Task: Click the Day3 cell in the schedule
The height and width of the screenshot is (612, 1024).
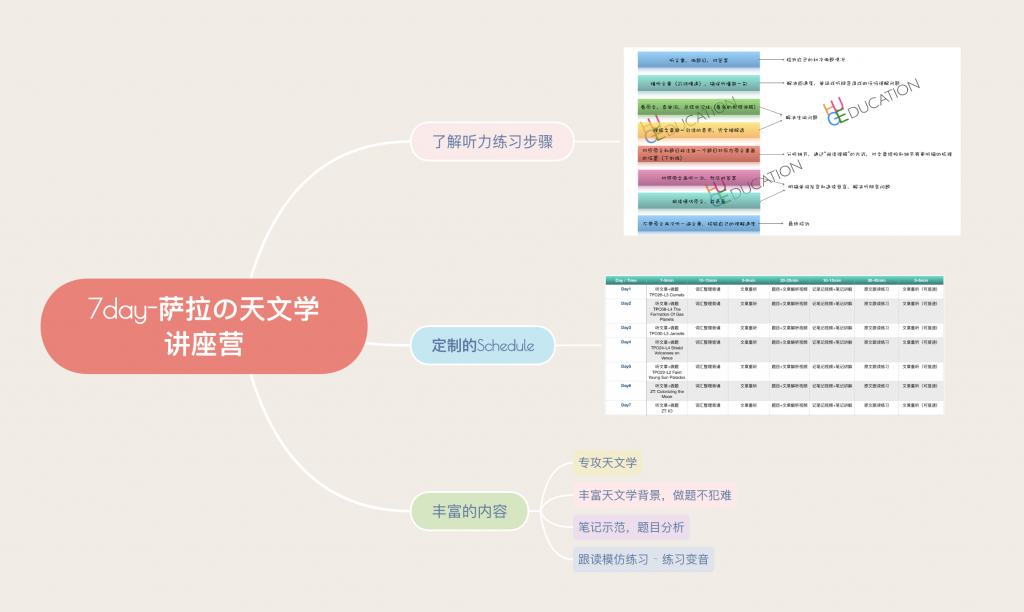Action: 626,330
